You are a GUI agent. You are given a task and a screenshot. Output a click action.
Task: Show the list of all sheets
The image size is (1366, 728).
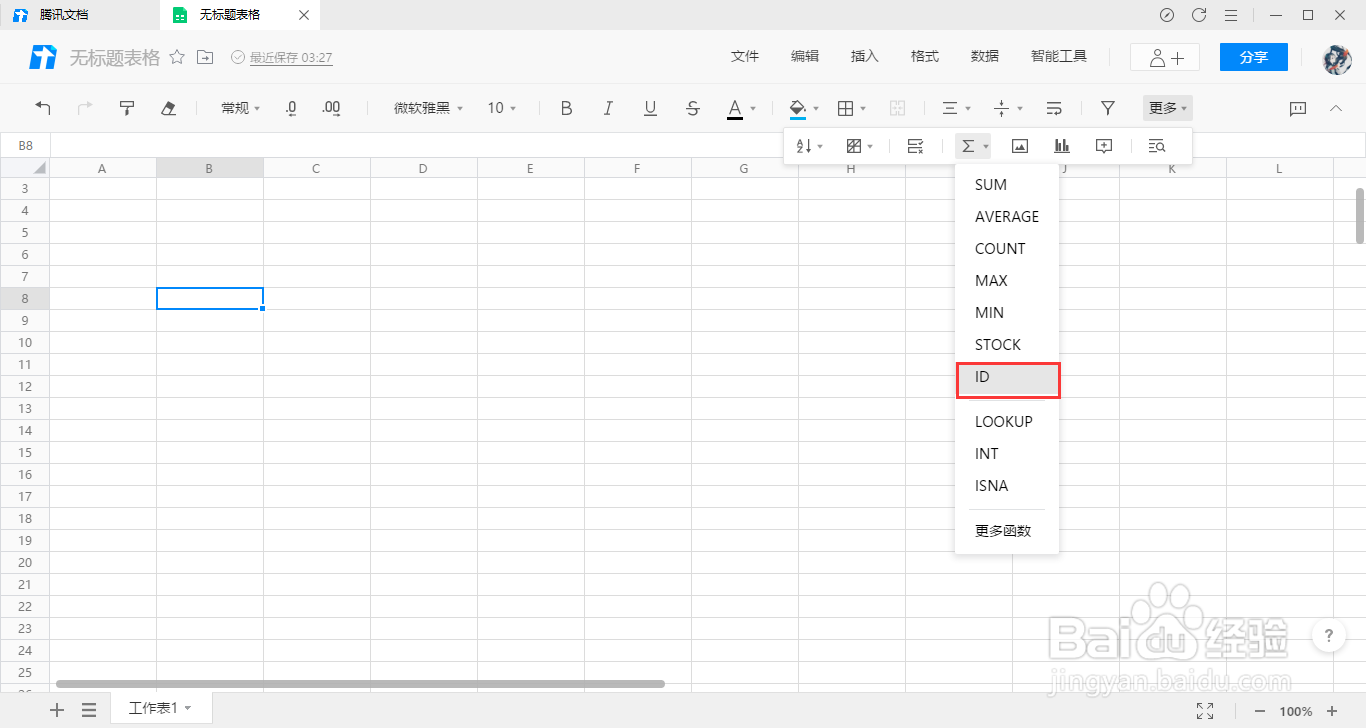89,710
